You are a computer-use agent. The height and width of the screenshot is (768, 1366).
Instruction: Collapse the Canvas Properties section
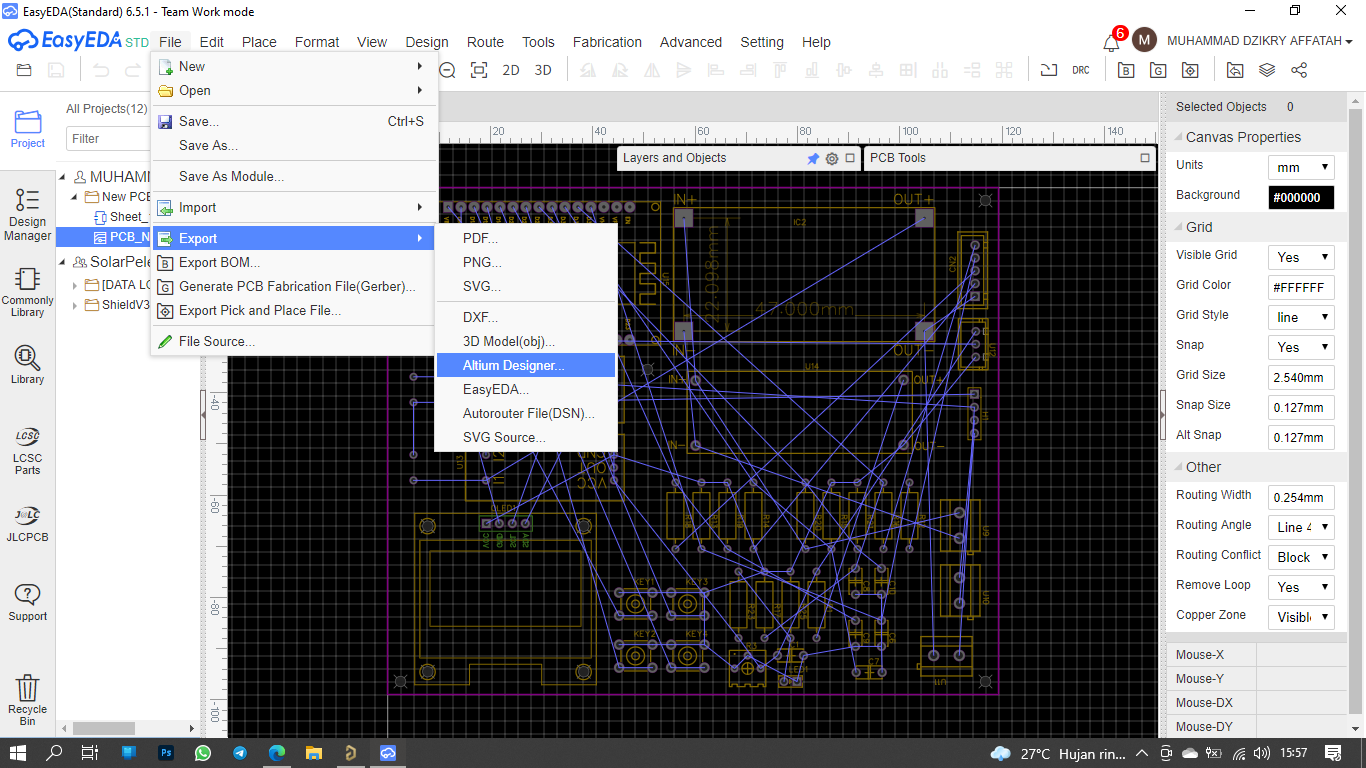(1176, 137)
